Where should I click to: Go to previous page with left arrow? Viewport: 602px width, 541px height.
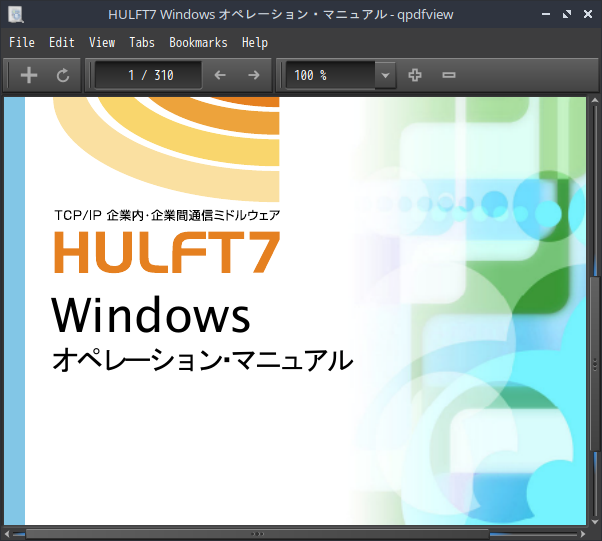220,75
